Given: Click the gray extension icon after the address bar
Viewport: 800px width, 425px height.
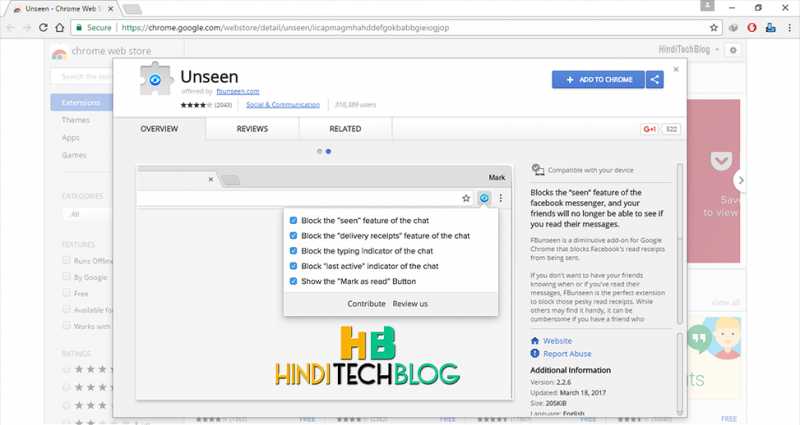Looking at the screenshot, I should [x=733, y=28].
